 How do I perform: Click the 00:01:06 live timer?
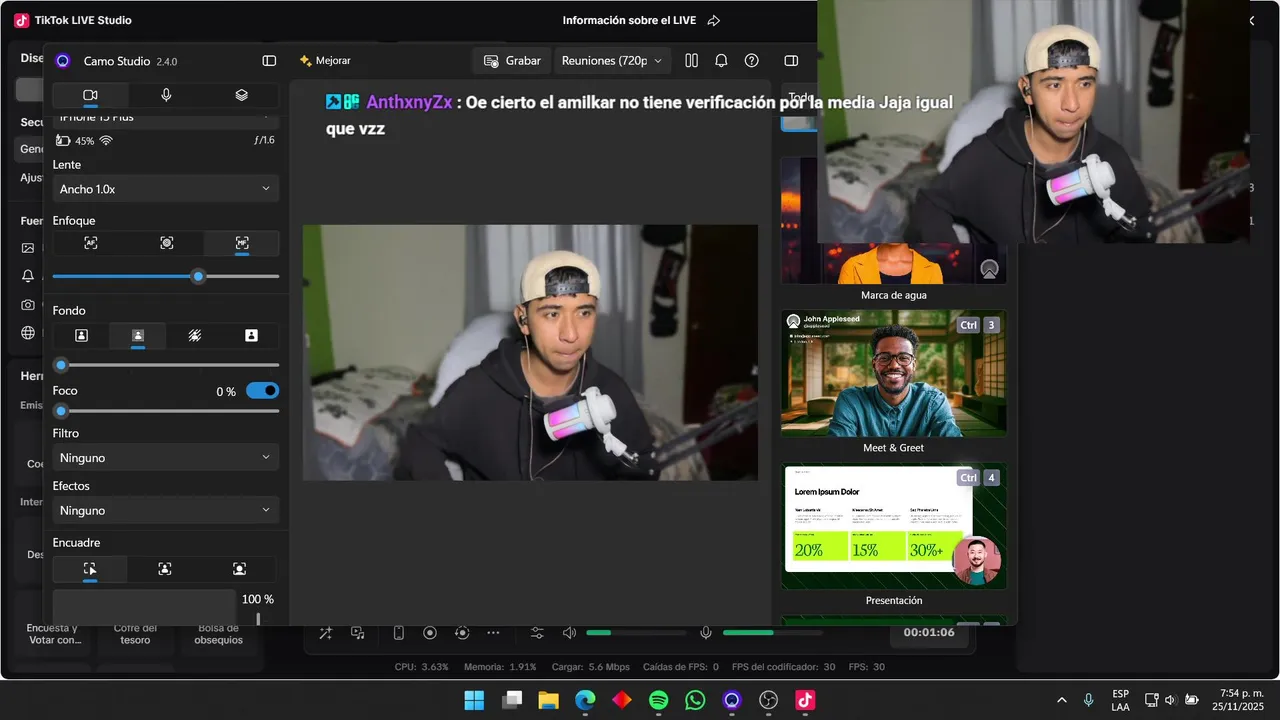929,633
